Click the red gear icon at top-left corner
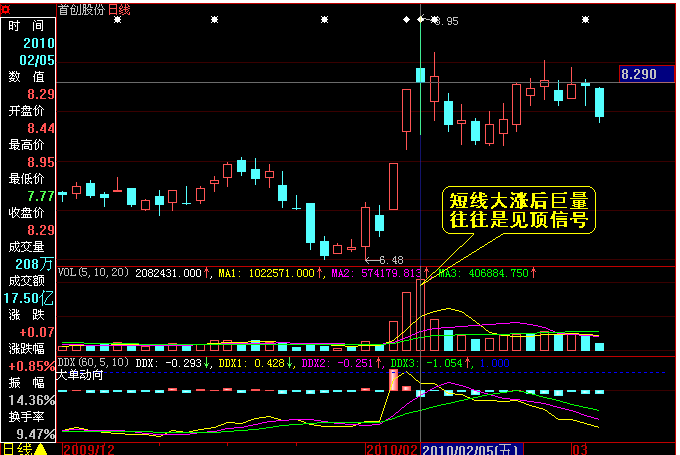Screen dimensions: 680x455 [5, 9]
